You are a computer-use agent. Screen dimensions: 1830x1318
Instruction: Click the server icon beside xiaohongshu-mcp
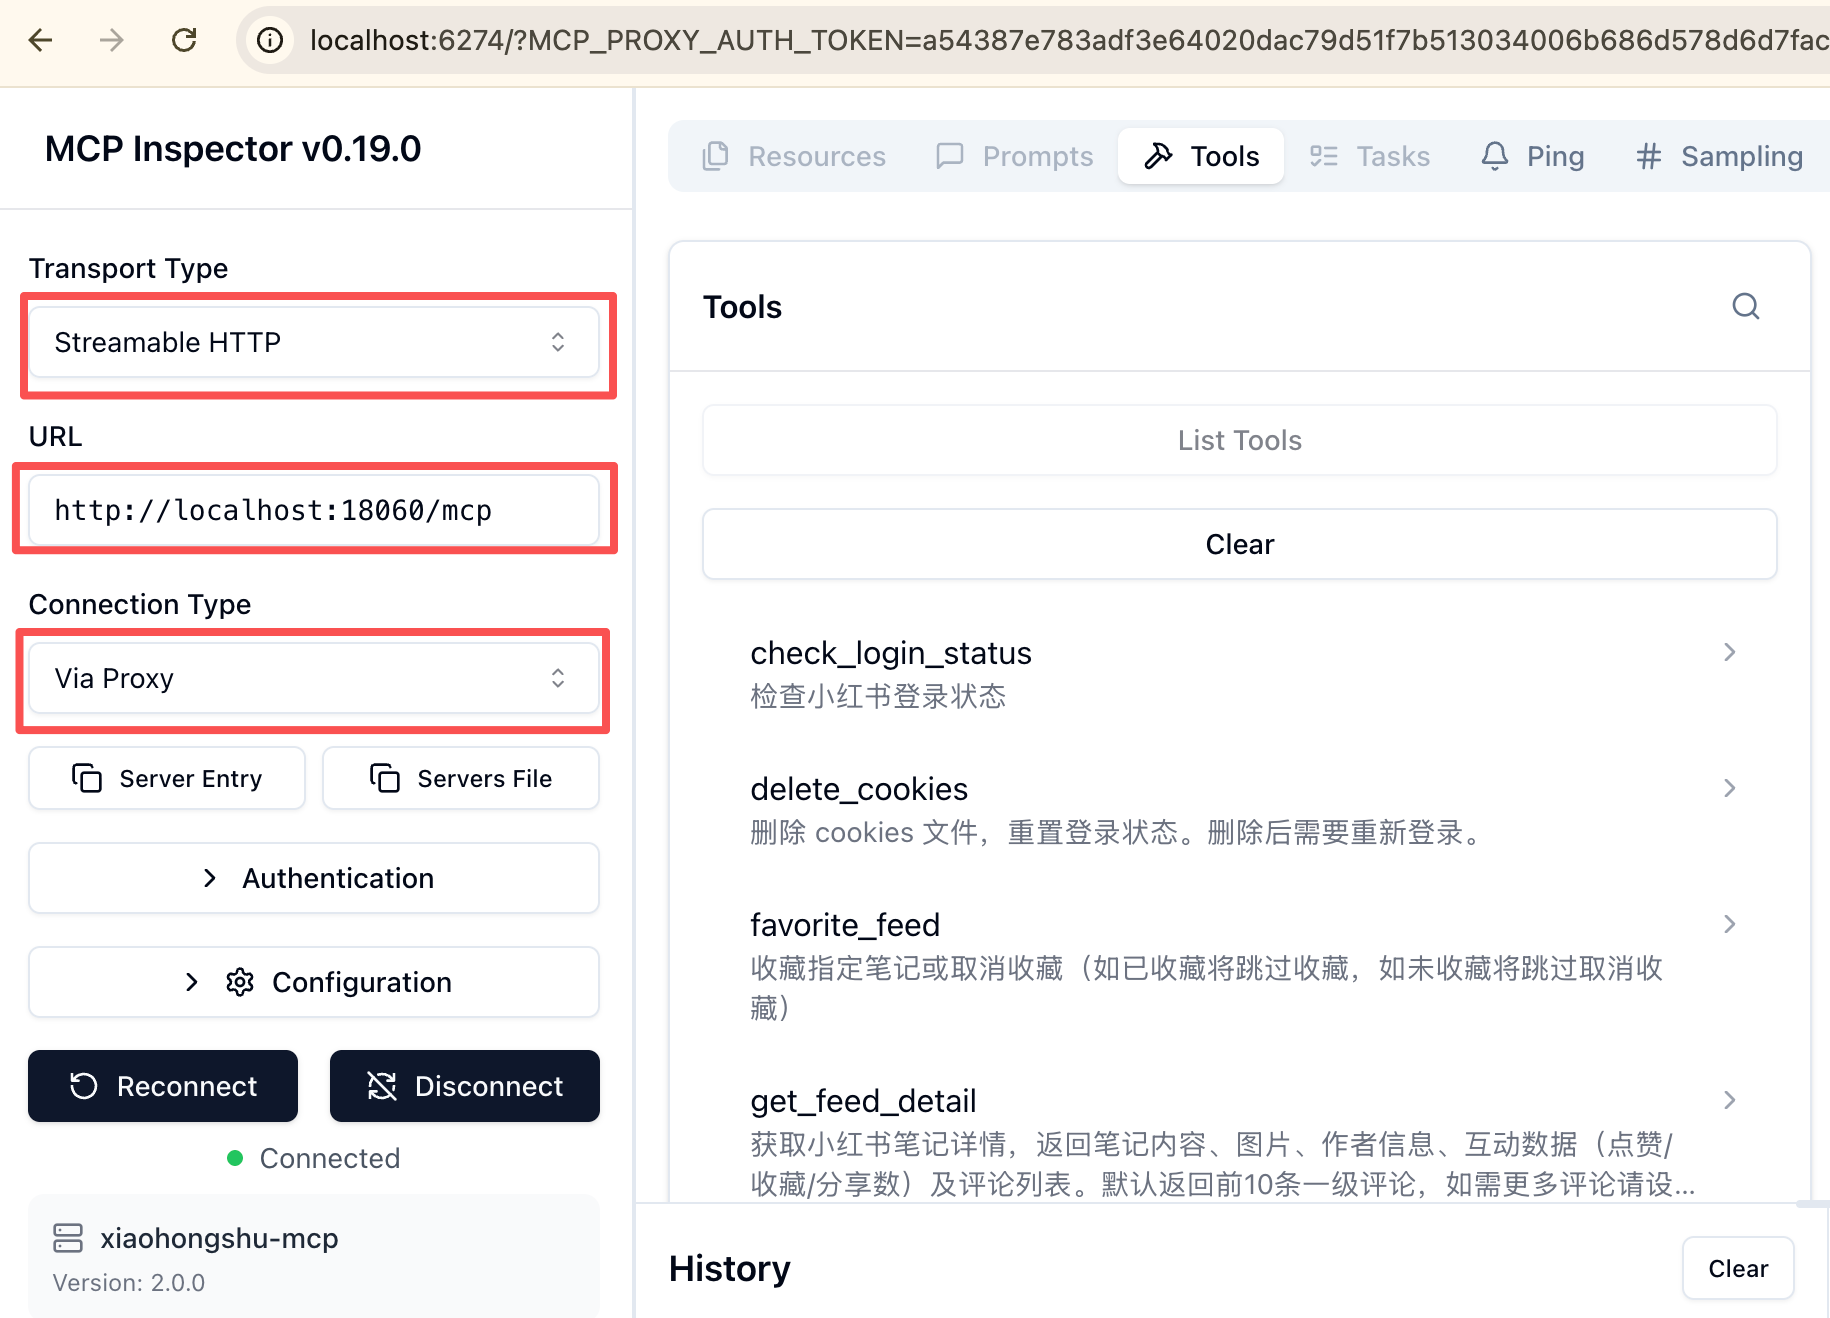pyautogui.click(x=67, y=1238)
